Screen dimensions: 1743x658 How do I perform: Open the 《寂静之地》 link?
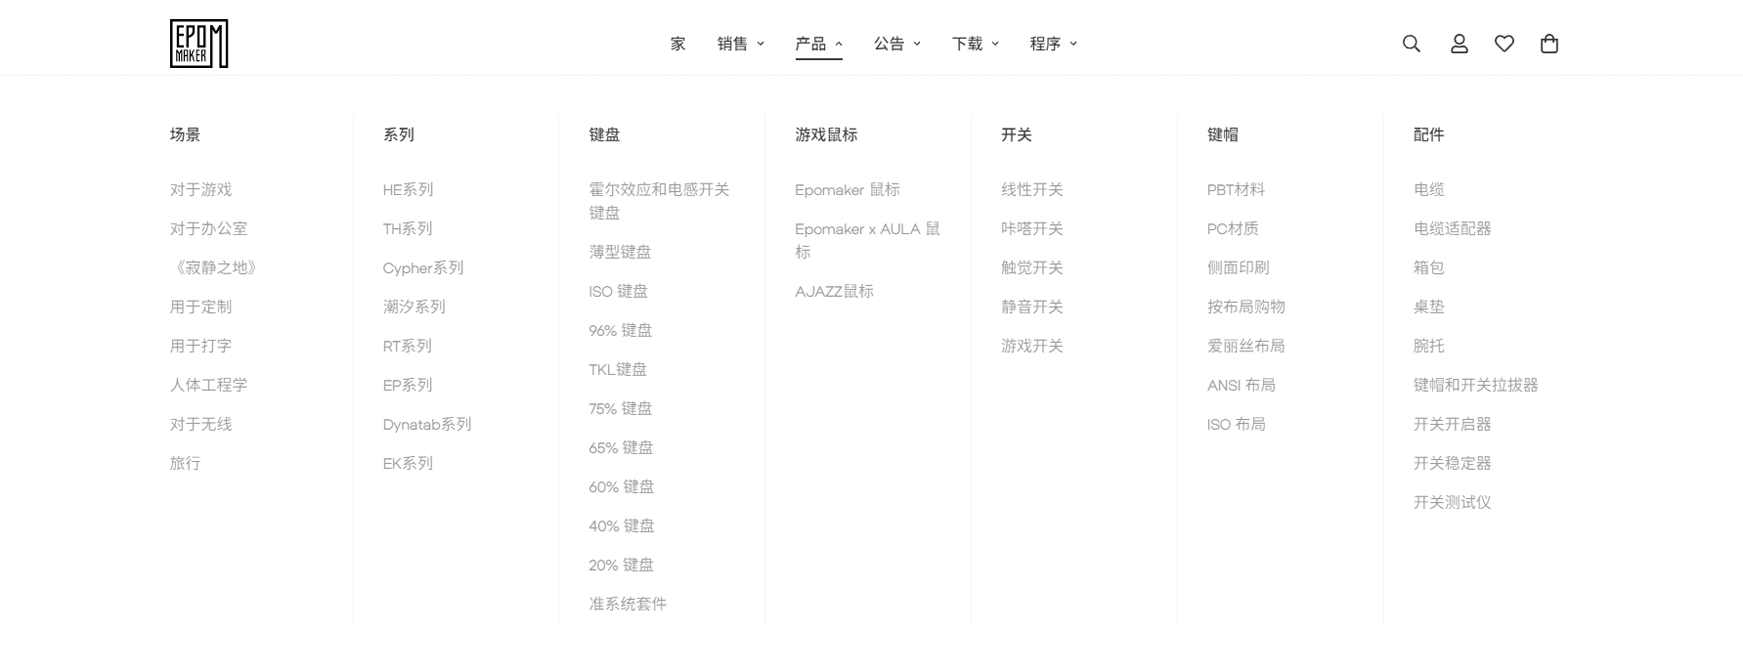(216, 268)
